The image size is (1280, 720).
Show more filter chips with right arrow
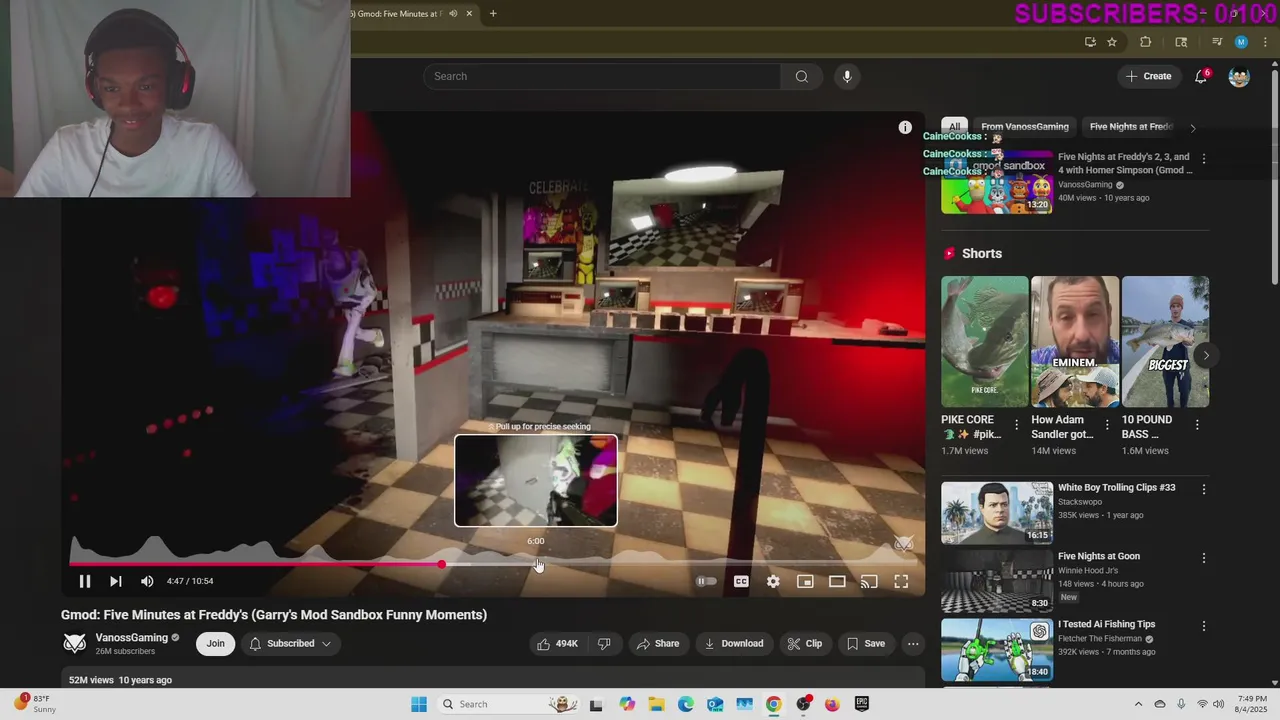pyautogui.click(x=1192, y=128)
